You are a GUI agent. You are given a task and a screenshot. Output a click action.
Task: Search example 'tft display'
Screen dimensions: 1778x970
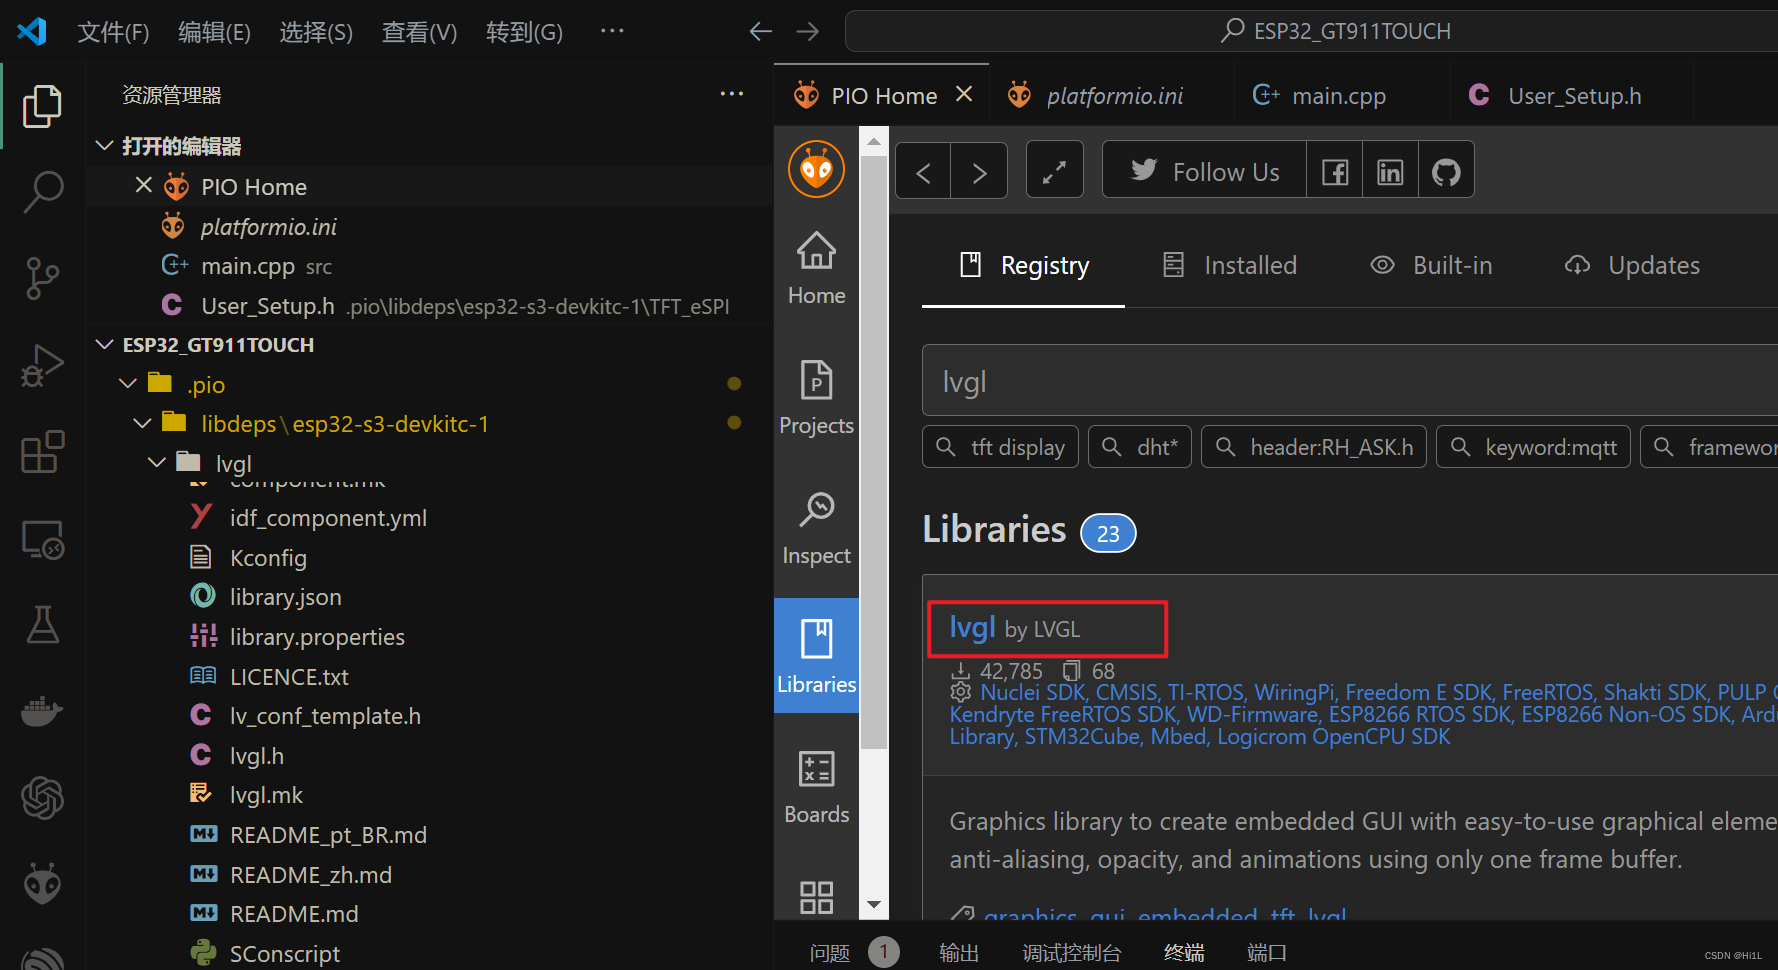pos(1000,447)
